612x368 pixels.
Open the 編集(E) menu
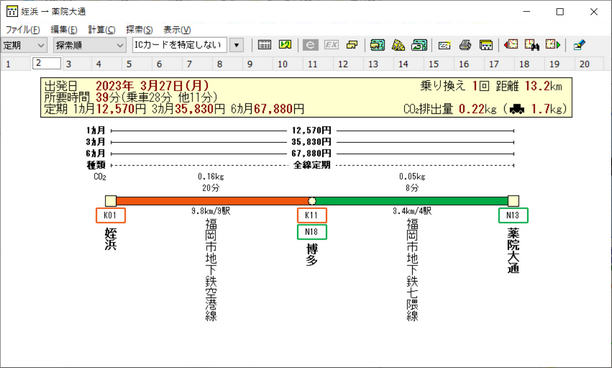pyautogui.click(x=64, y=30)
